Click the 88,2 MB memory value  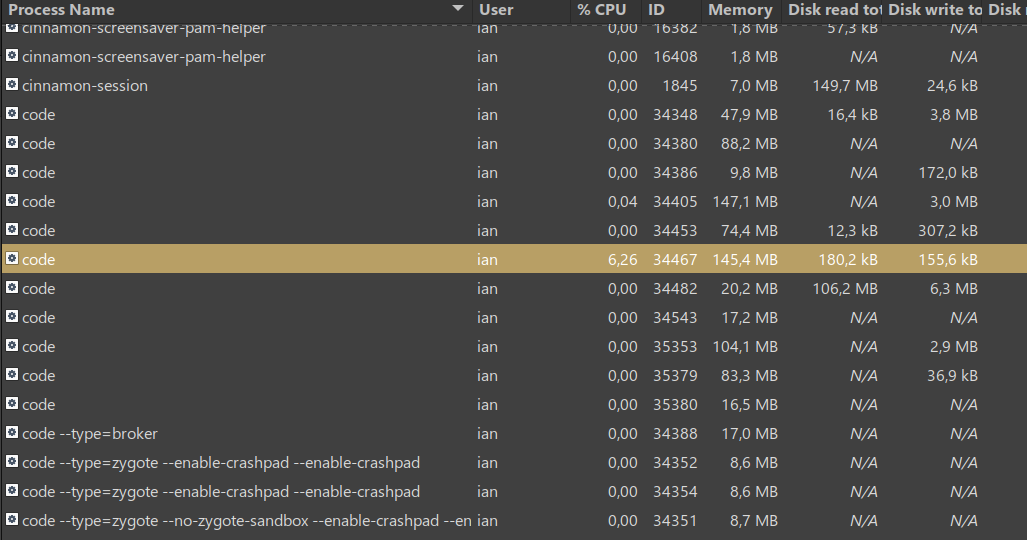coord(749,144)
